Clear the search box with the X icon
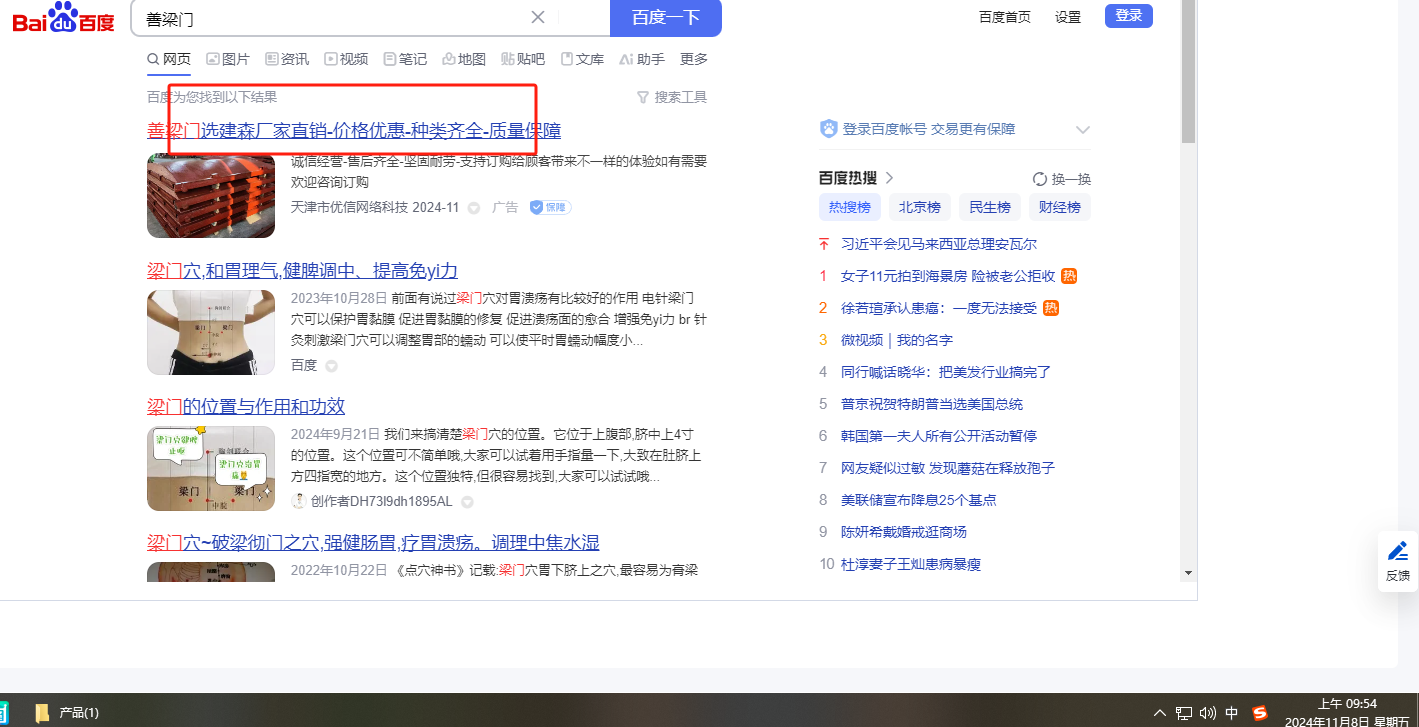The image size is (1419, 727). coord(538,17)
